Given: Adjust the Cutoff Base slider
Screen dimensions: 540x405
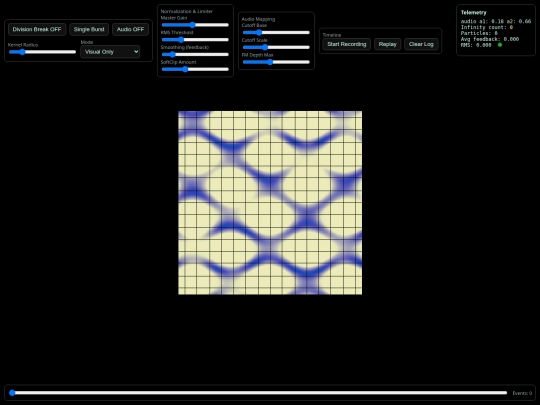Looking at the screenshot, I should (276, 32).
